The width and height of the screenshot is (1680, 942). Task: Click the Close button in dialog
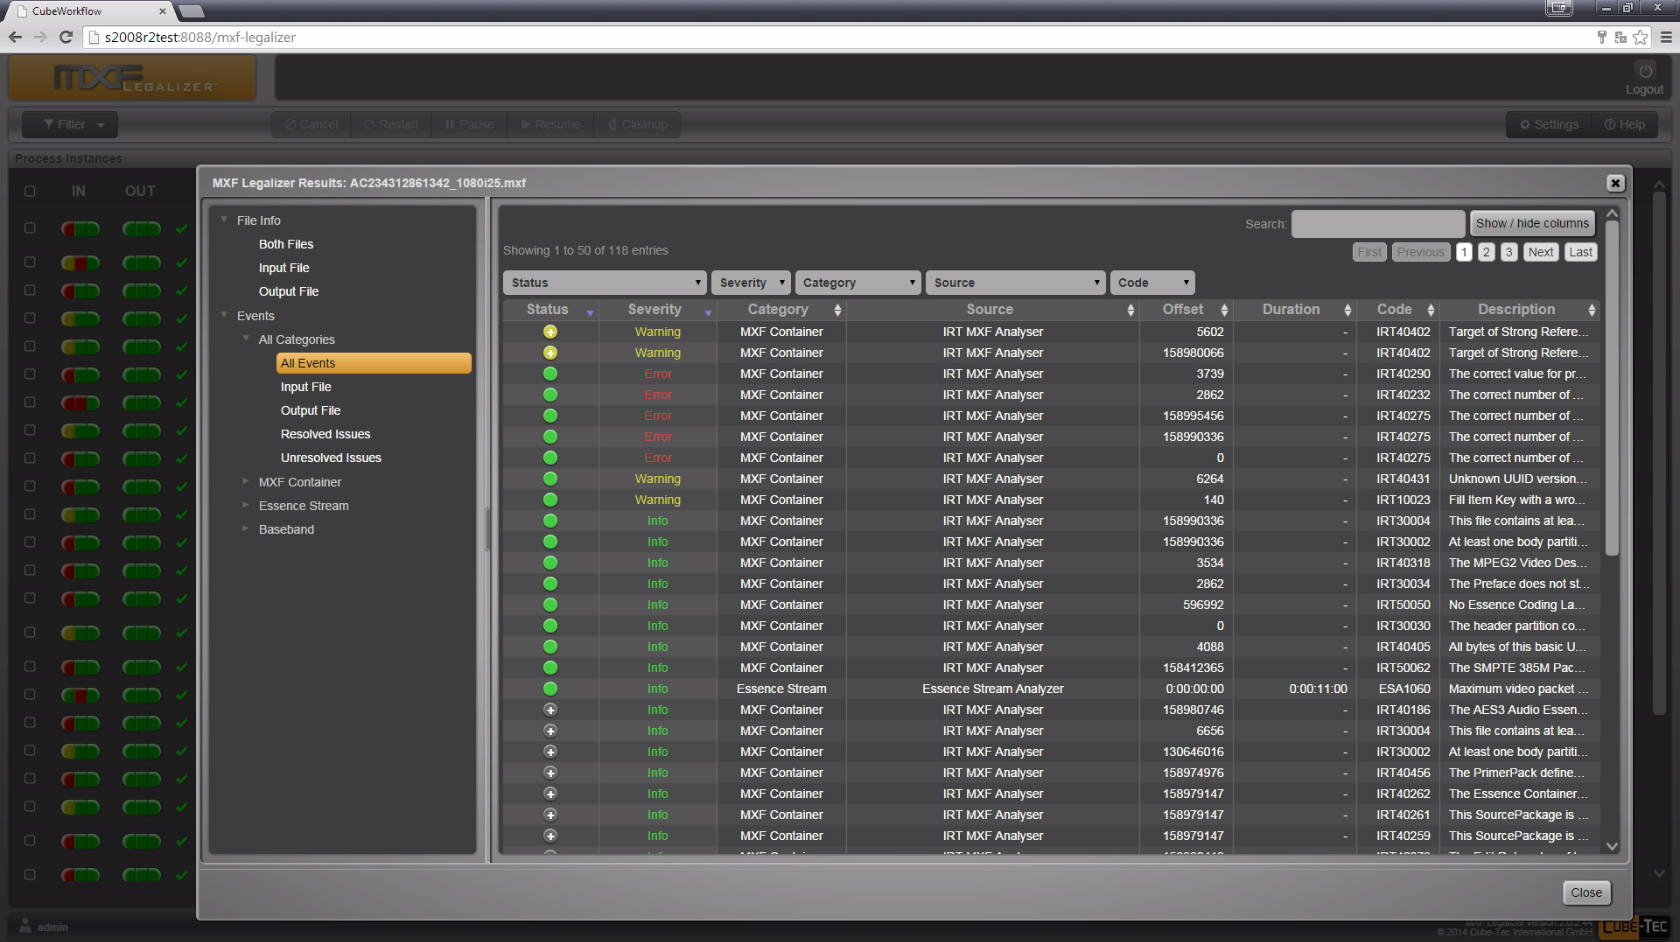tap(1585, 893)
